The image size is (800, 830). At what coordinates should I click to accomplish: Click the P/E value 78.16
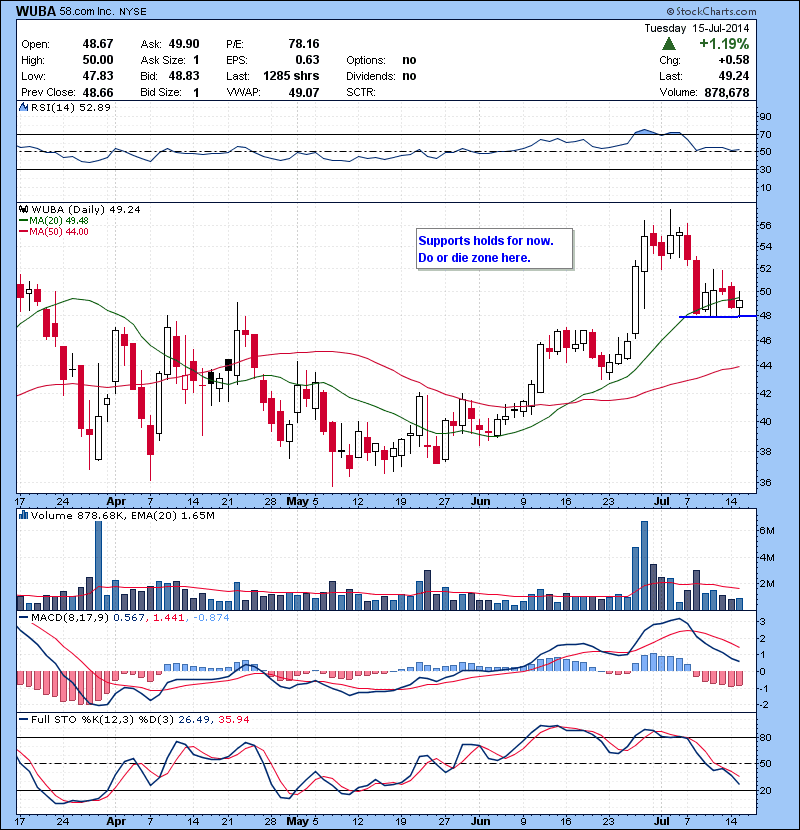coord(304,43)
